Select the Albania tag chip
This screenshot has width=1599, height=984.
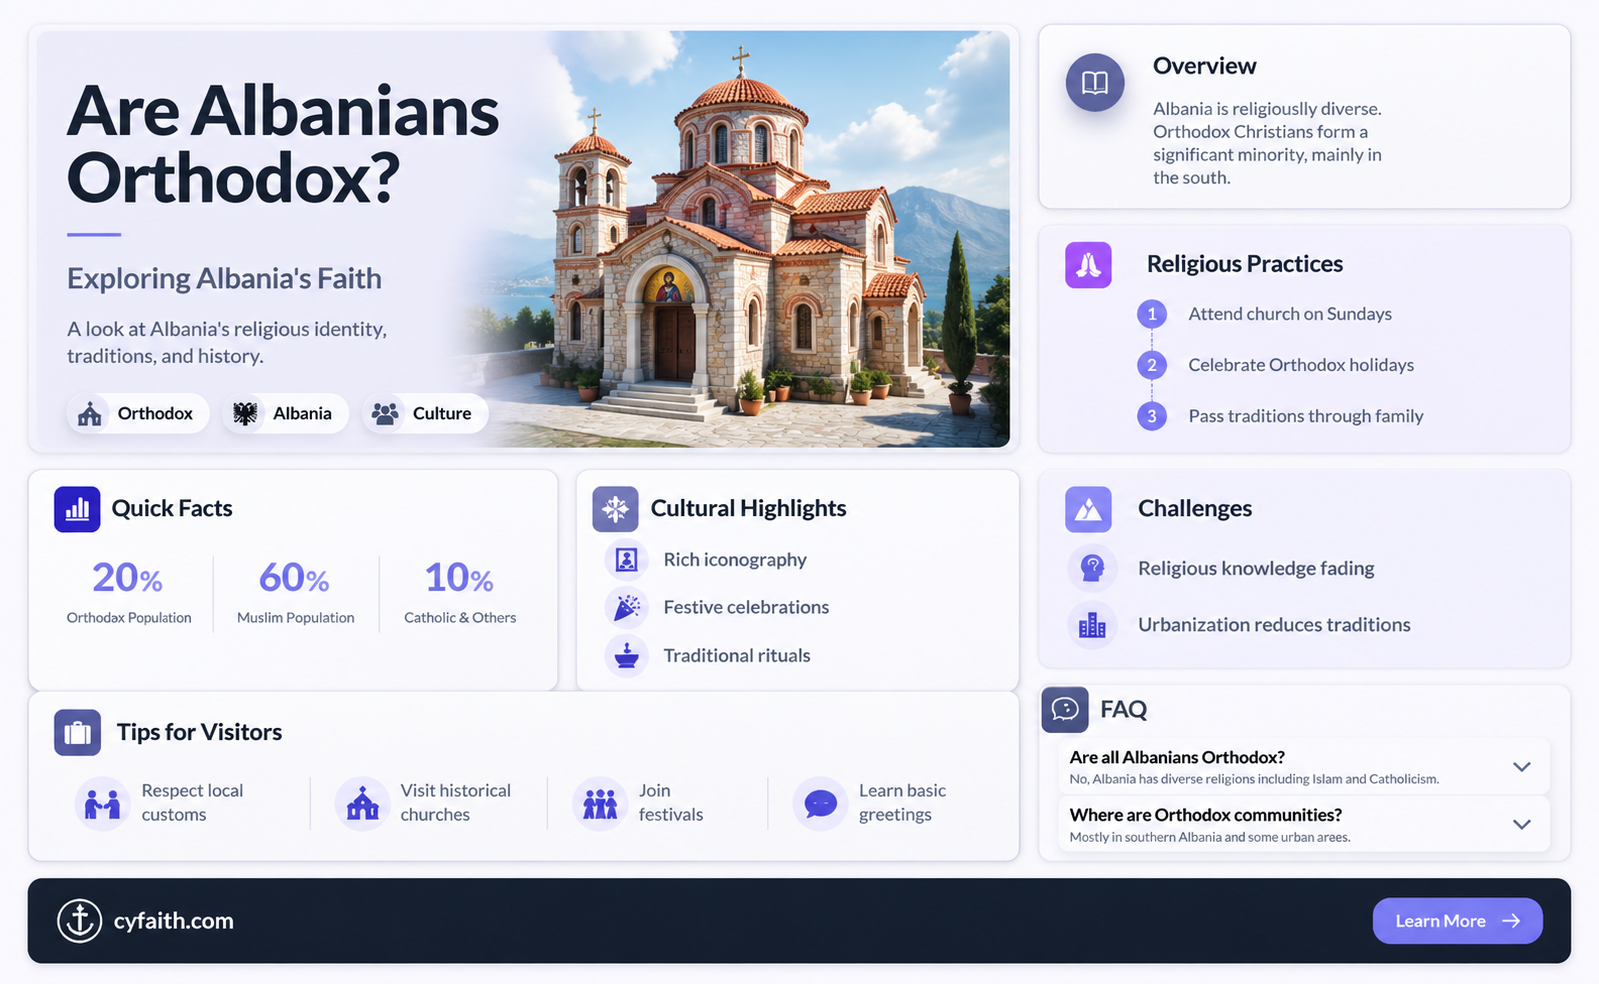[285, 413]
